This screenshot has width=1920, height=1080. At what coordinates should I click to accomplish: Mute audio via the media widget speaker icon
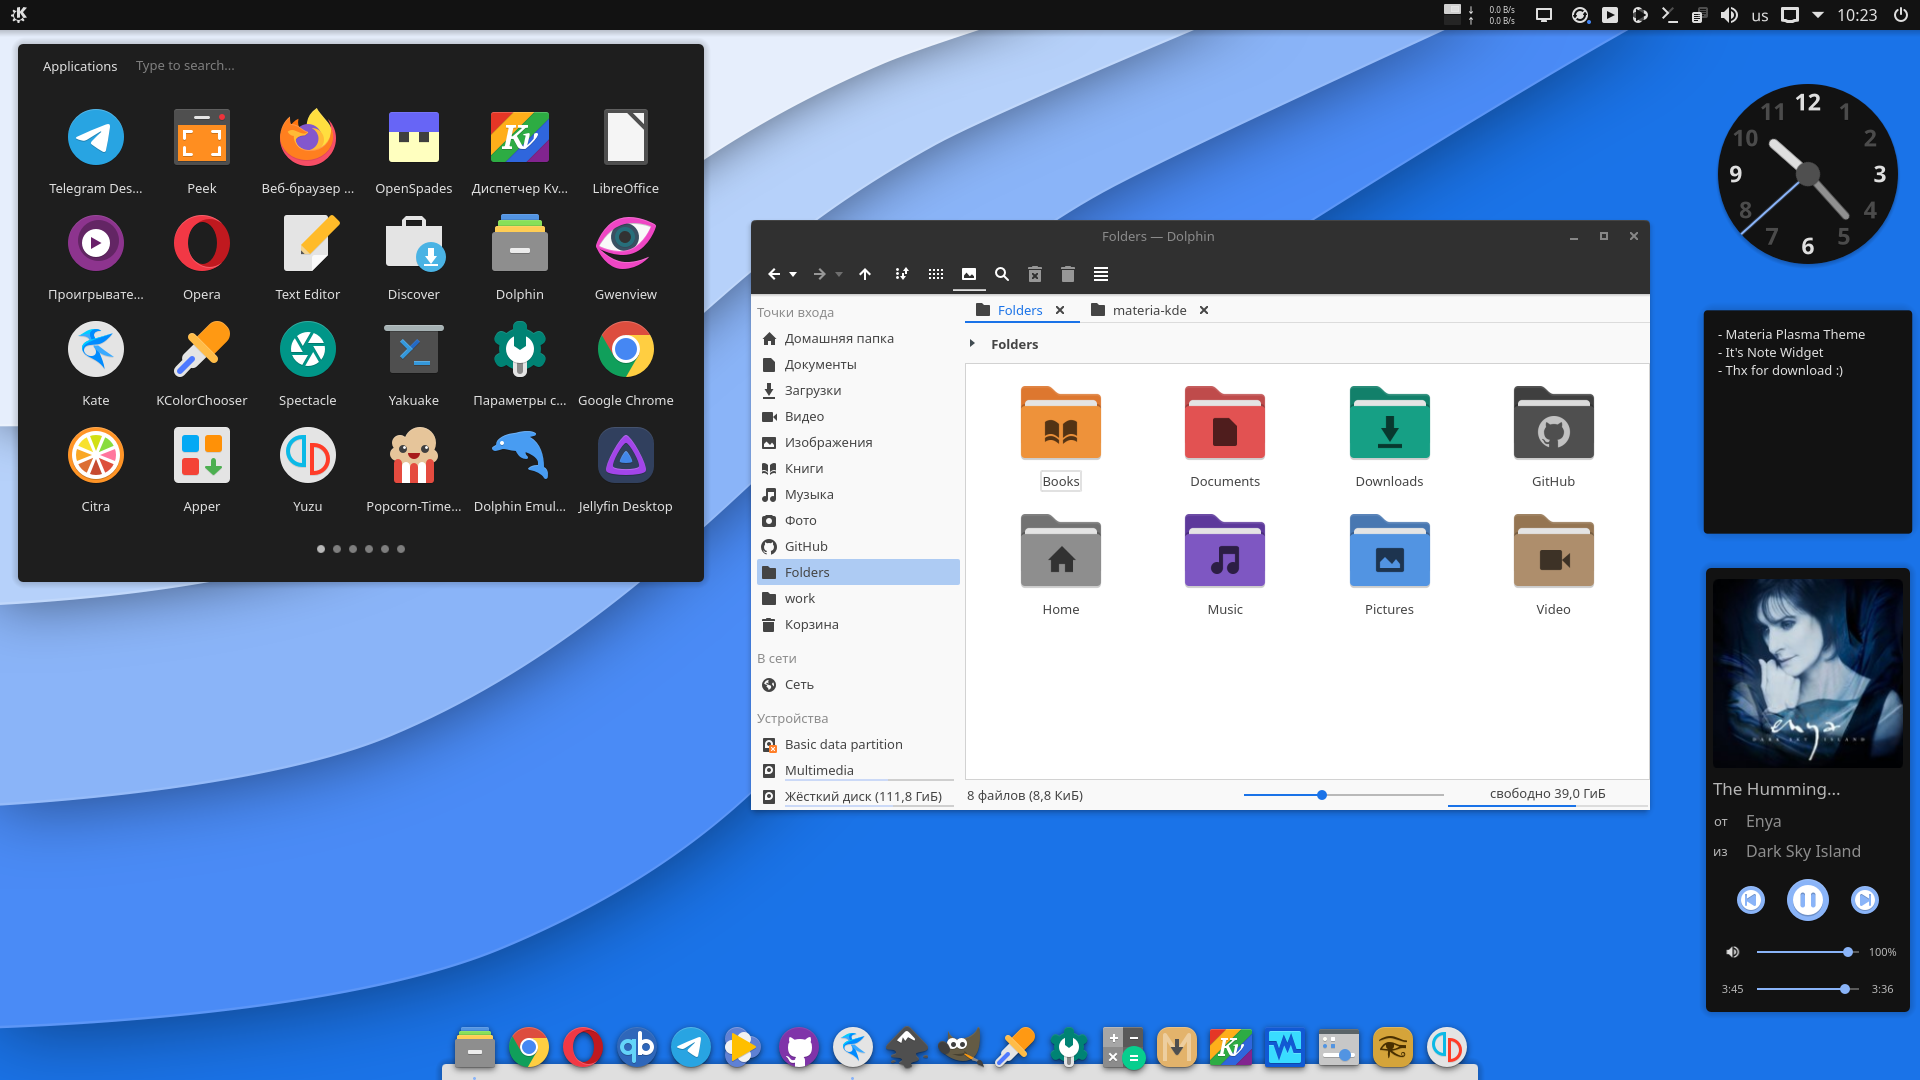[x=1733, y=952]
